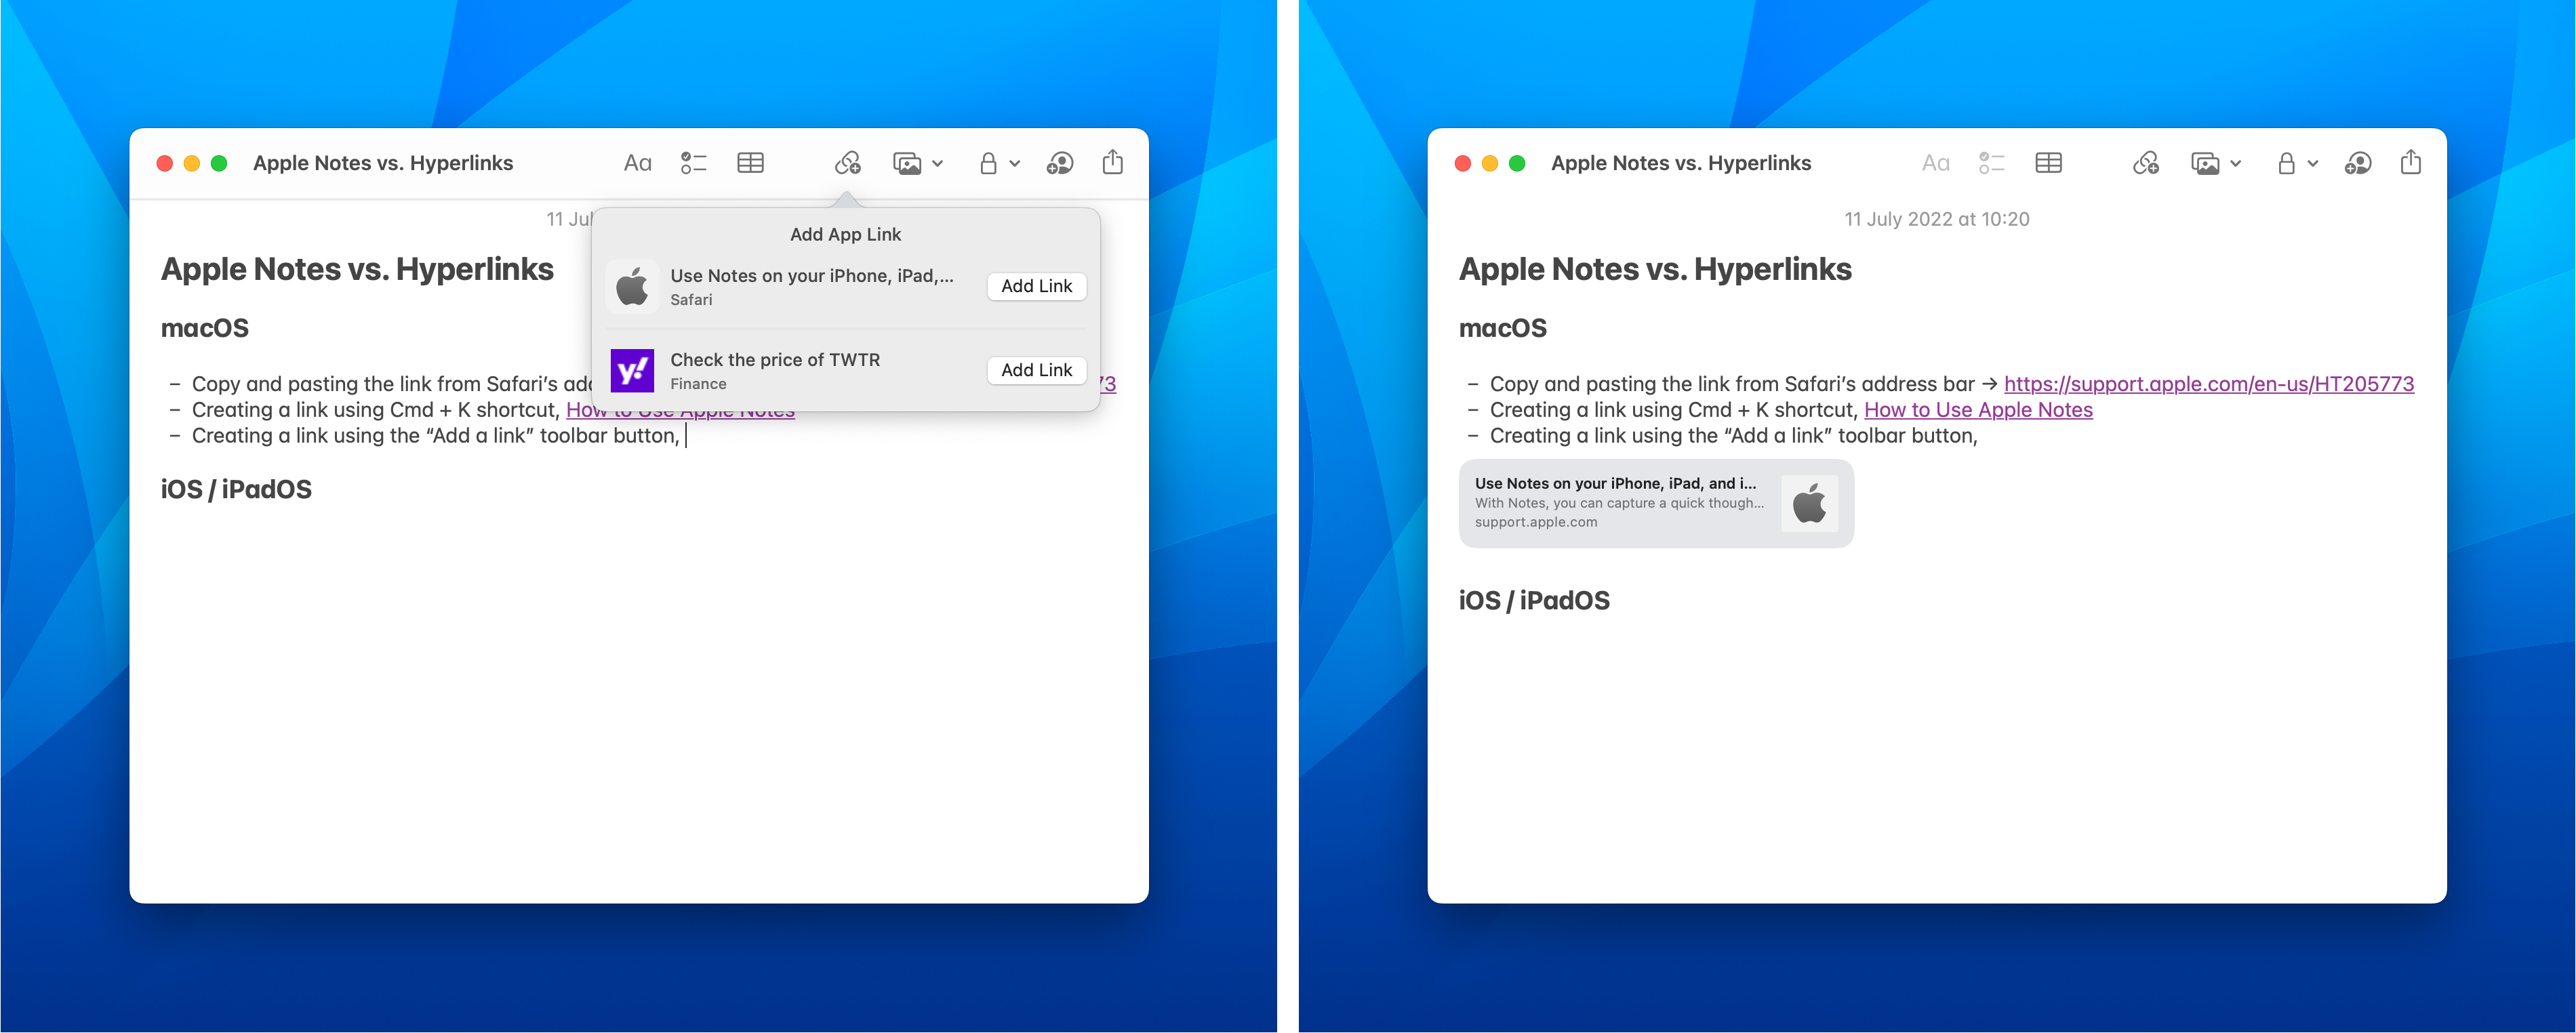Expand lock dropdown chevron in right window
The width and height of the screenshot is (2576, 1033).
(x=2312, y=164)
